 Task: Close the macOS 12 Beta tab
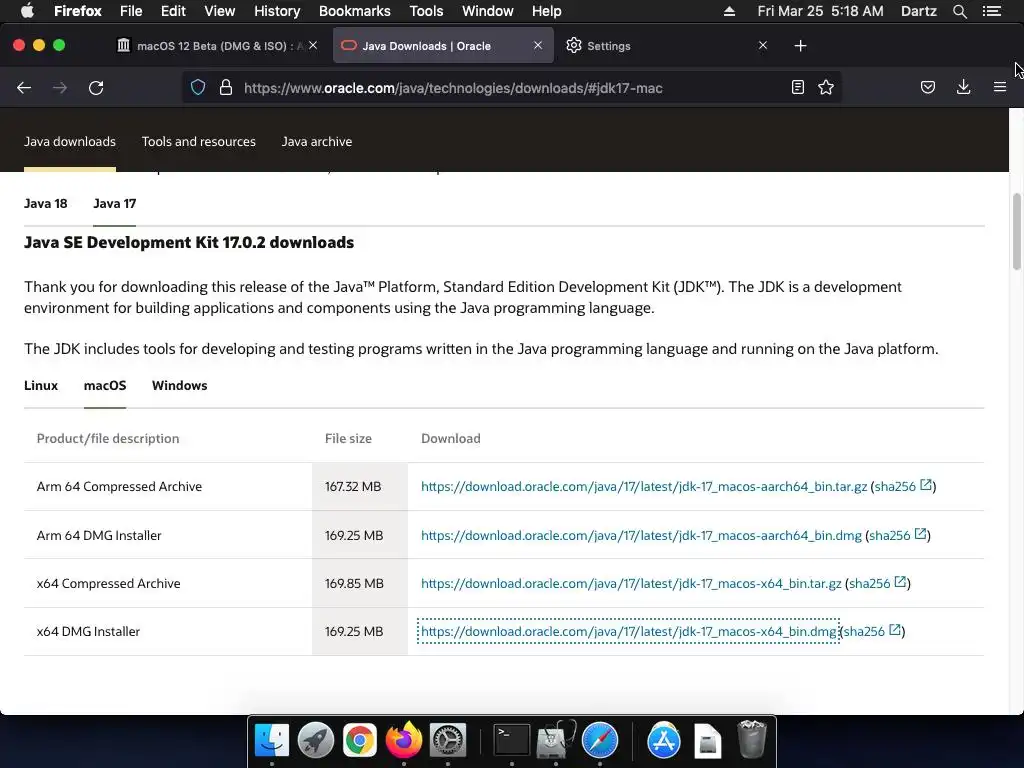[x=313, y=45]
